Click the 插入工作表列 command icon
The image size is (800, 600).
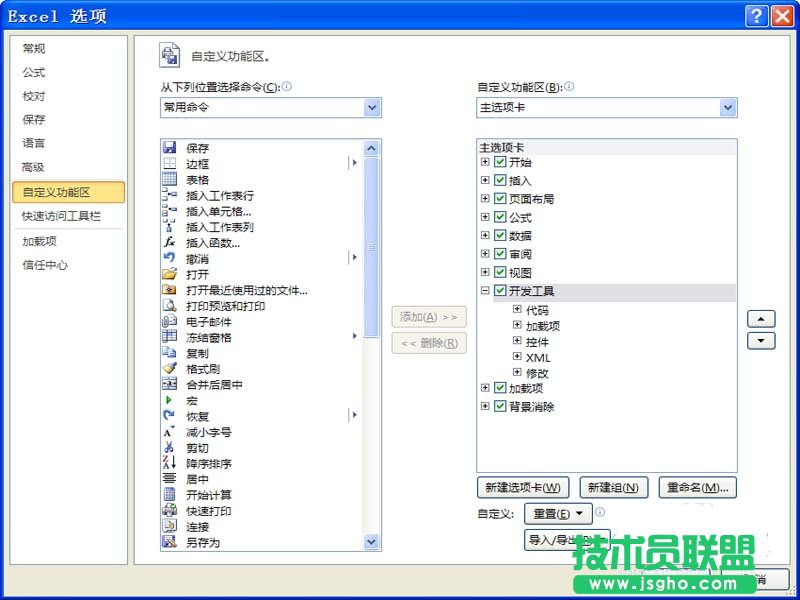(x=169, y=227)
